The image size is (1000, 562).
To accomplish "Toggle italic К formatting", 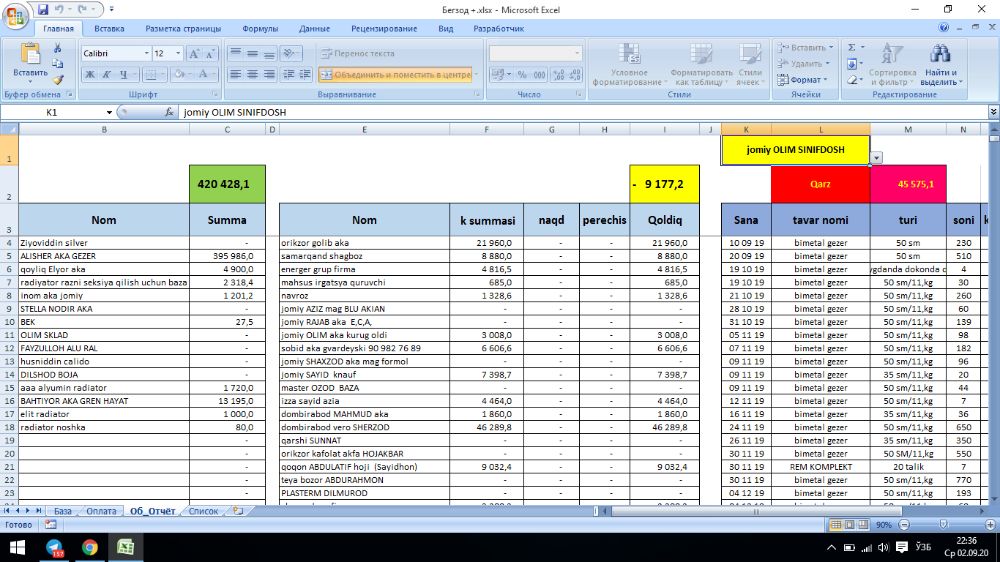I will click(x=107, y=75).
